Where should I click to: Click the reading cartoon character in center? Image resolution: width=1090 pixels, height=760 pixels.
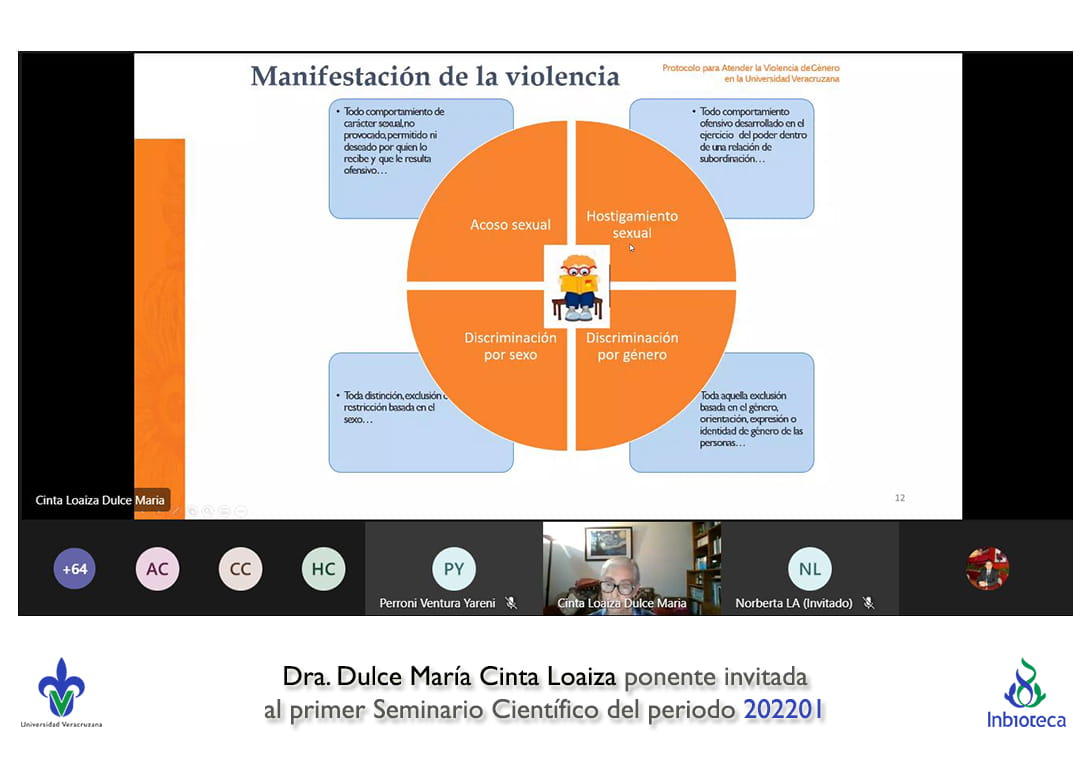pyautogui.click(x=579, y=287)
